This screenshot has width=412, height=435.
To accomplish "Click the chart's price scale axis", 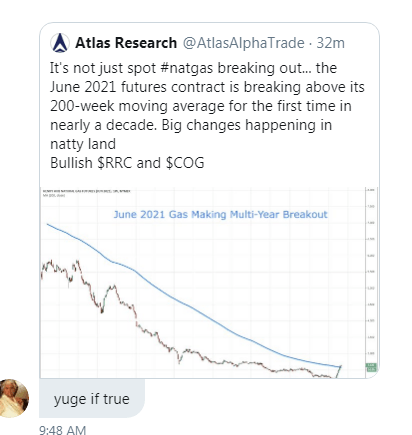I will click(372, 283).
